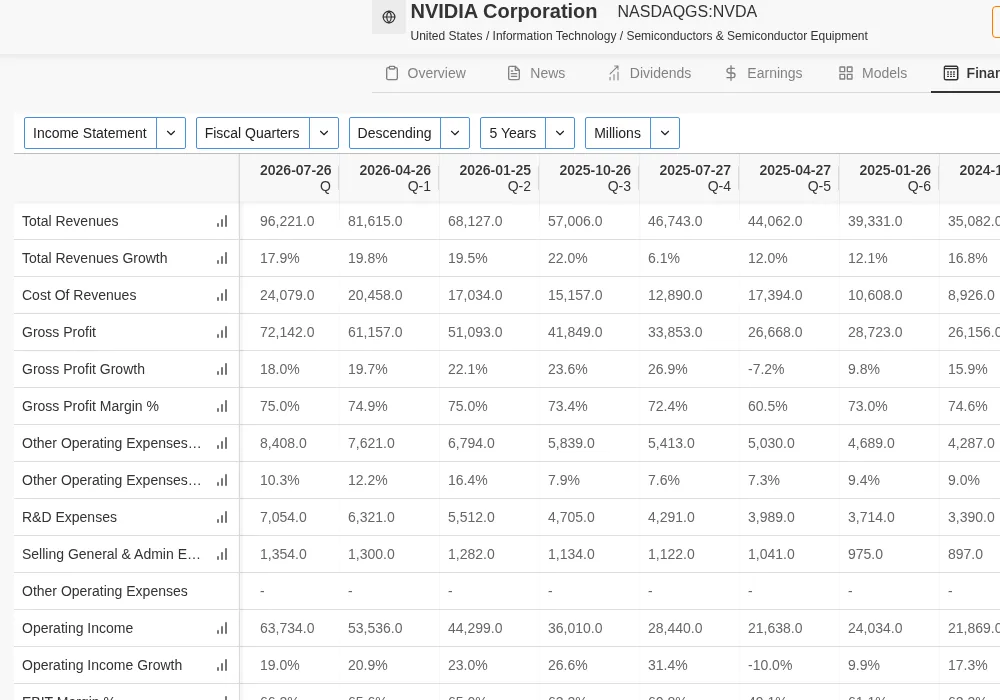Click the Other Operating Expenses label in the dash row
Screen dimensions: 1000x700
pos(105,591)
